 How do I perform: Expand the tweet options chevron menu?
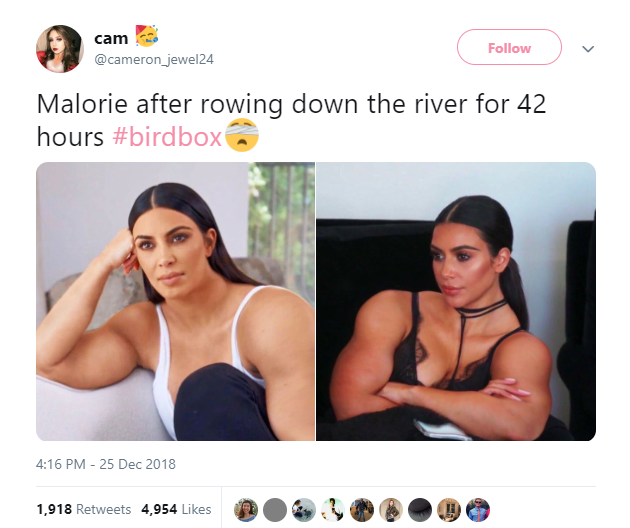coord(588,49)
